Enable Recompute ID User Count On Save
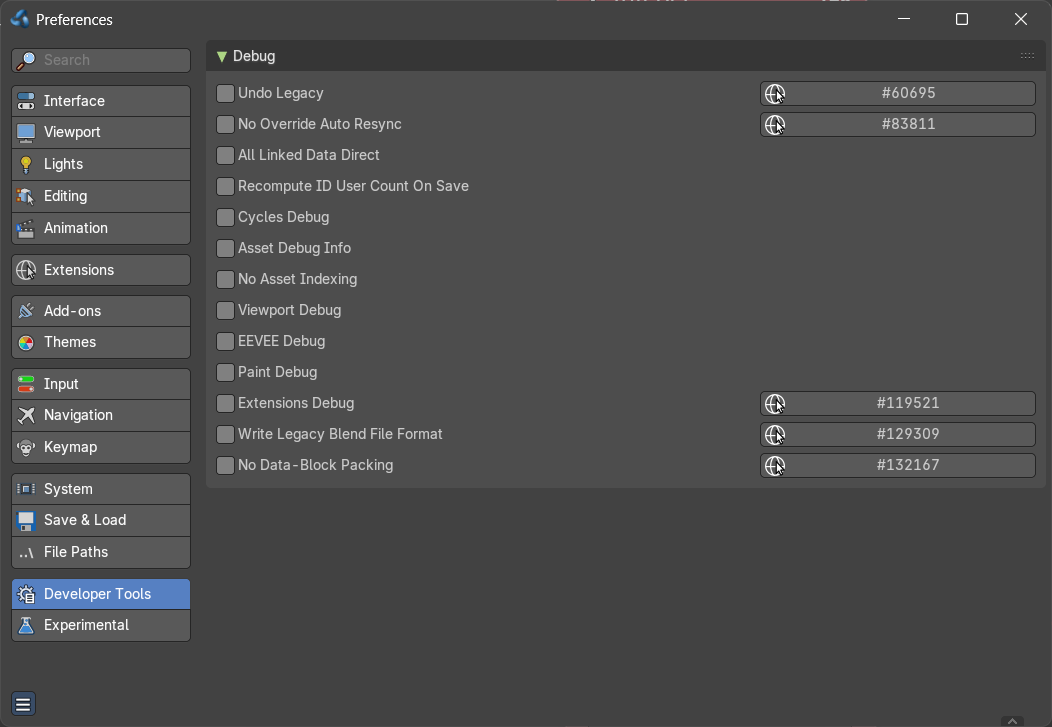The height and width of the screenshot is (727, 1052). 225,186
